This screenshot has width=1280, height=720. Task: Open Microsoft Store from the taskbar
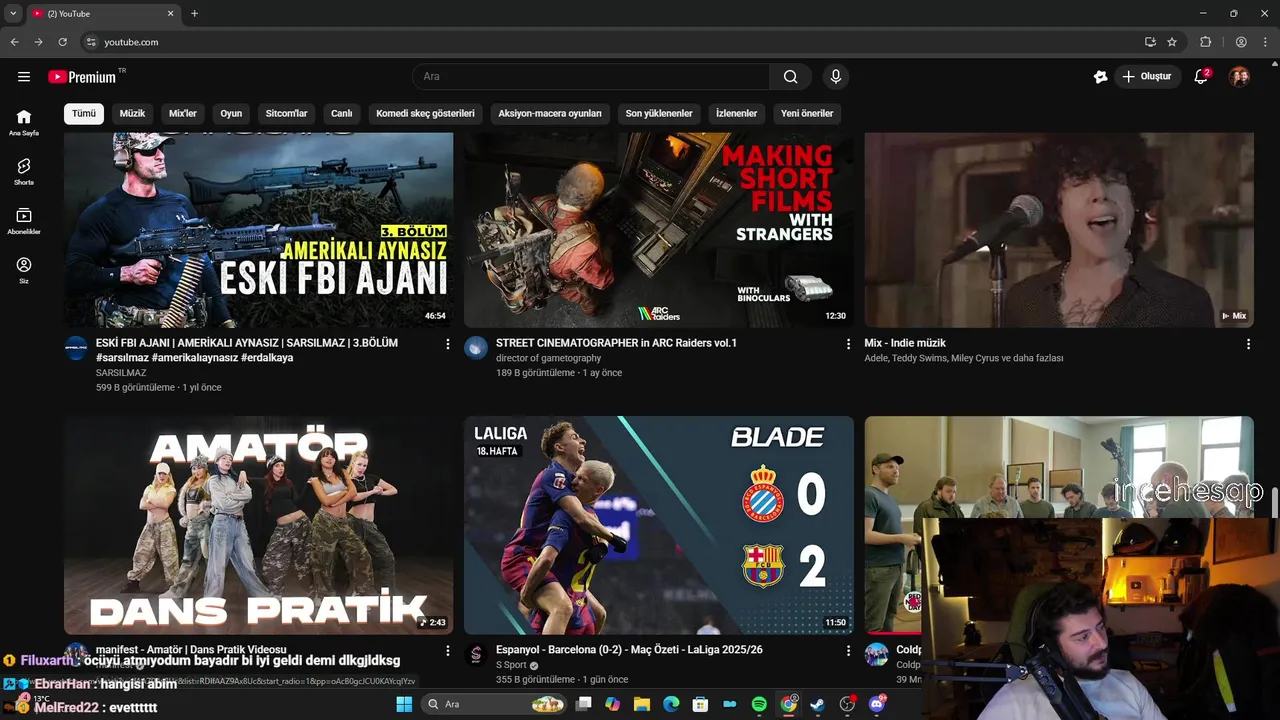701,704
